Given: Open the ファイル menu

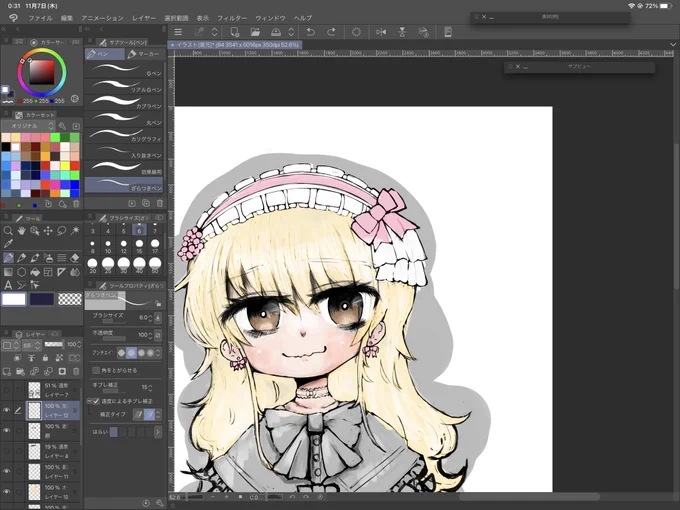Looking at the screenshot, I should [x=40, y=18].
